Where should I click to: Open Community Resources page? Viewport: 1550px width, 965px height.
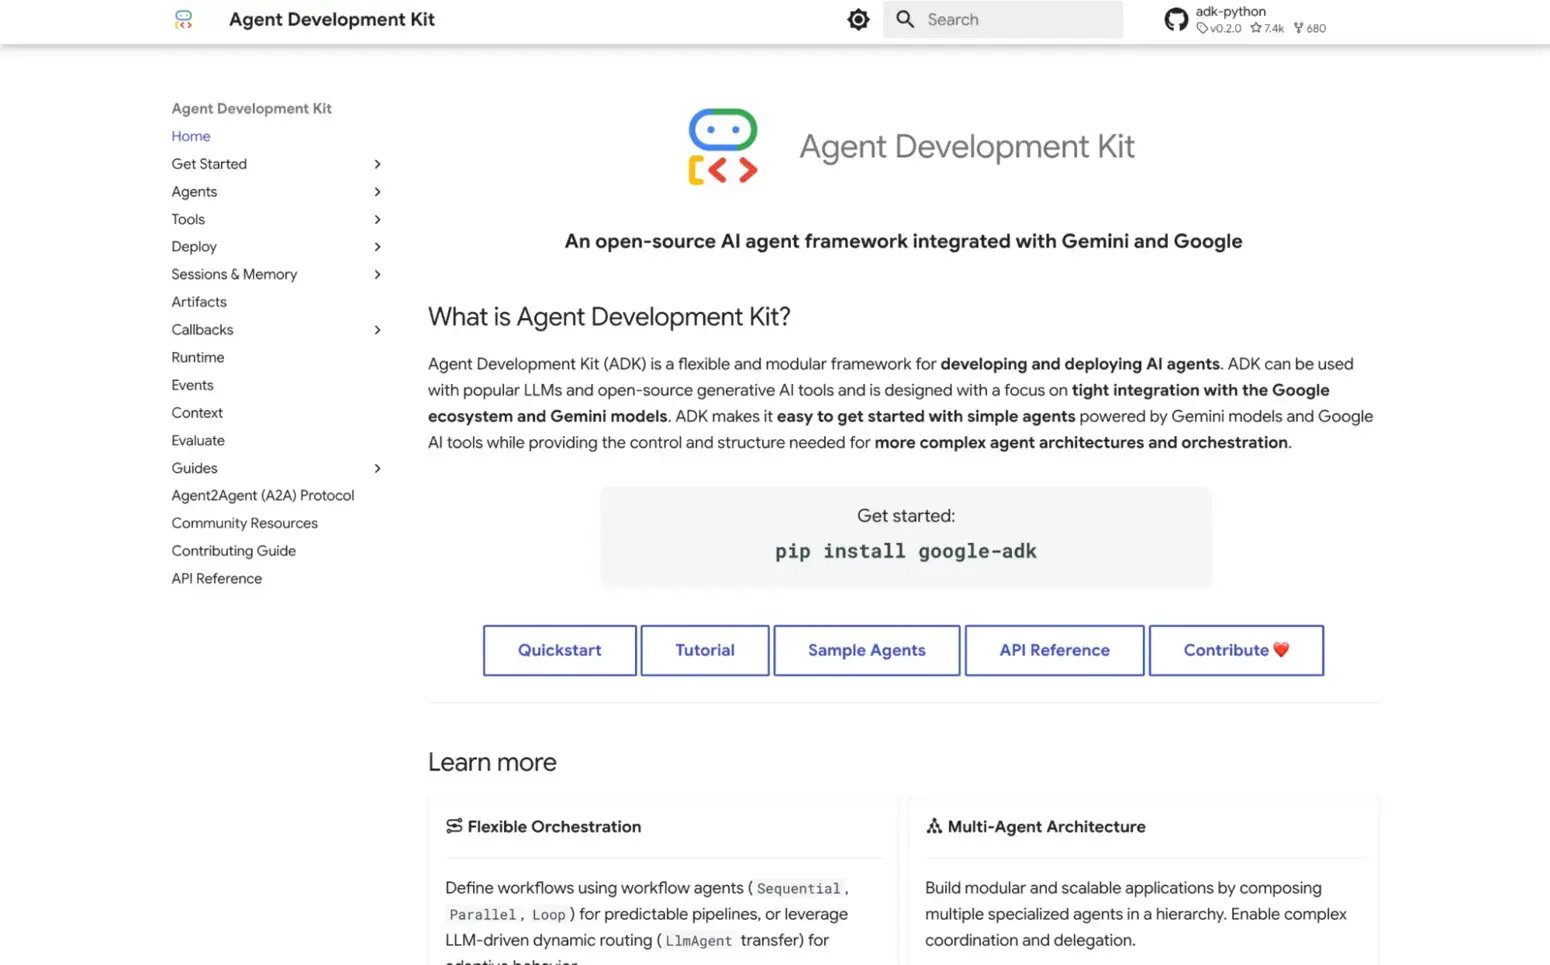pos(244,523)
